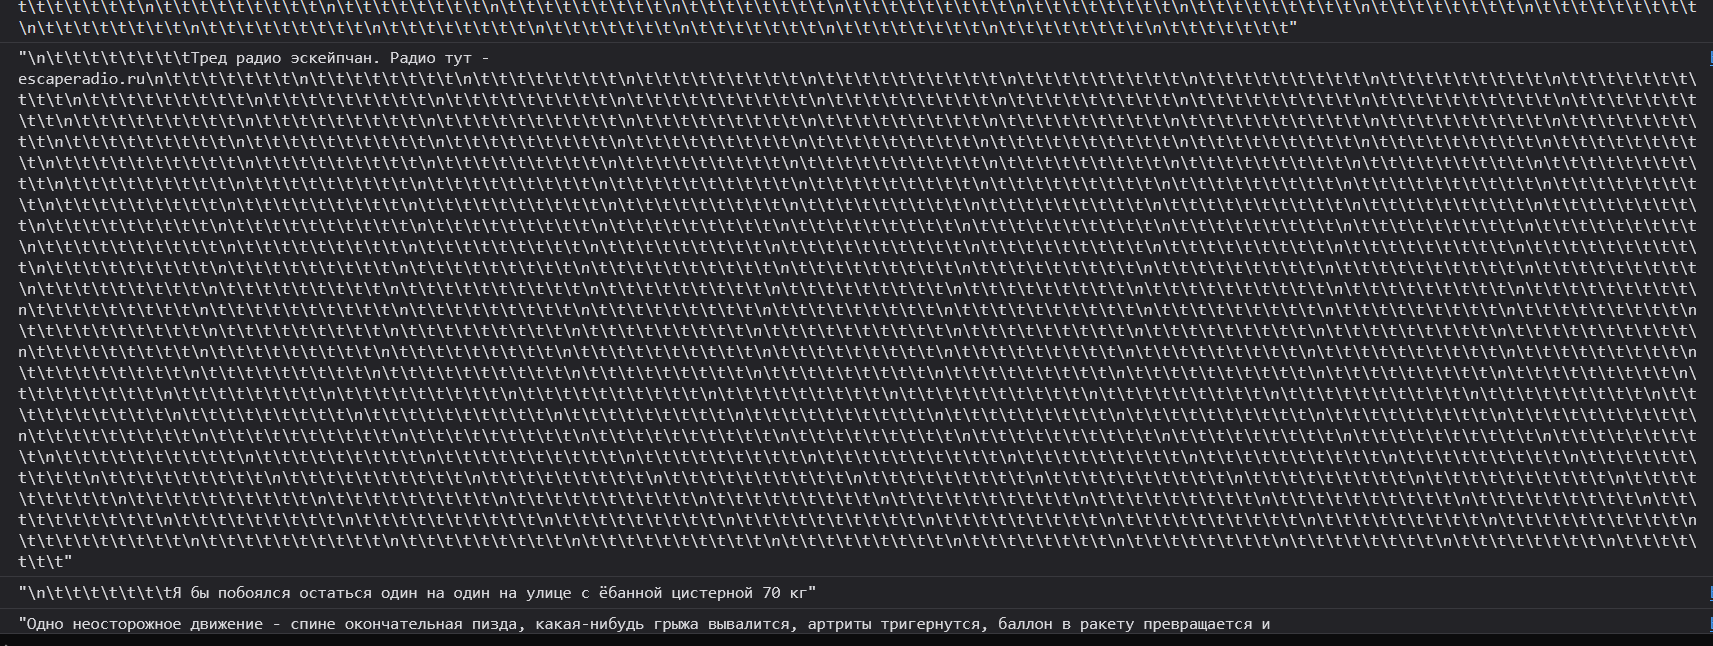This screenshot has width=1713, height=646.
Task: Click the escaperadio.ru address in console output
Action: tap(83, 78)
